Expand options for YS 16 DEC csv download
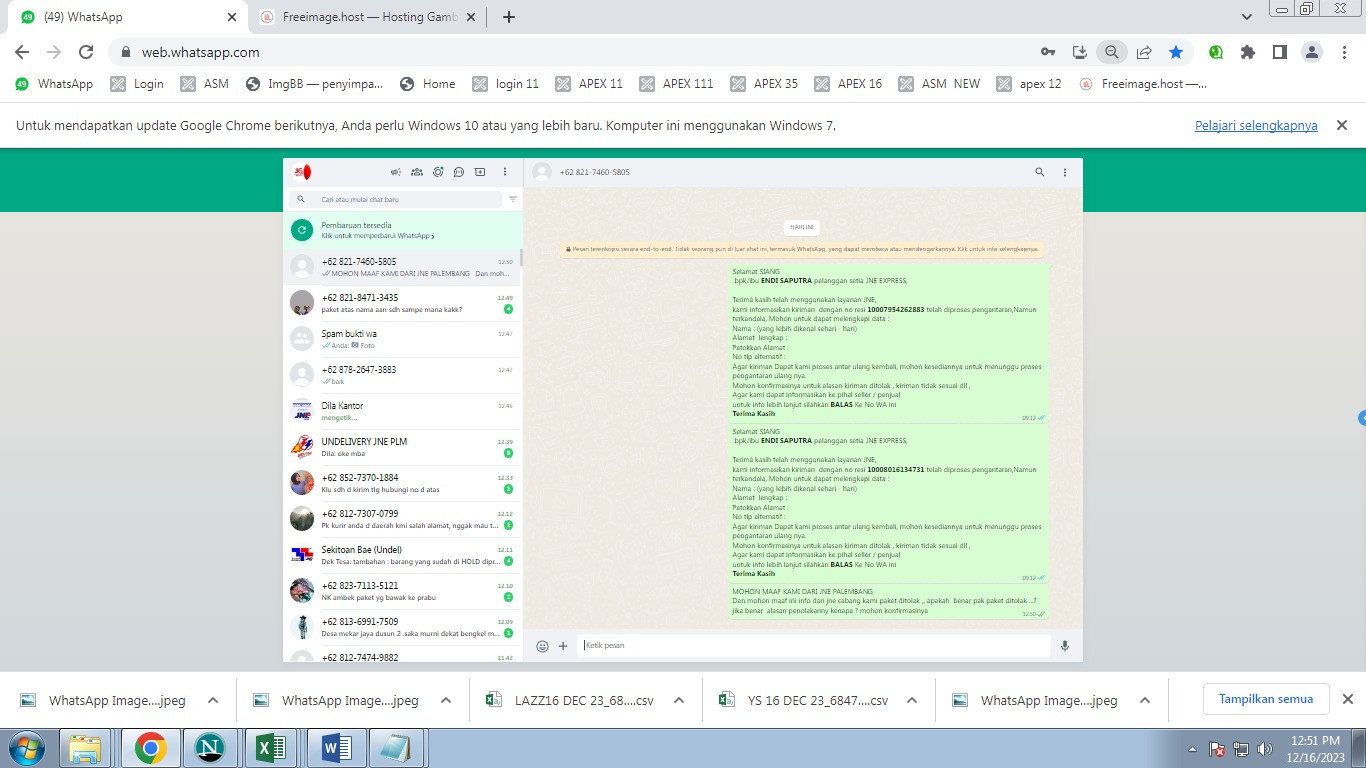1366x768 pixels. click(x=912, y=701)
